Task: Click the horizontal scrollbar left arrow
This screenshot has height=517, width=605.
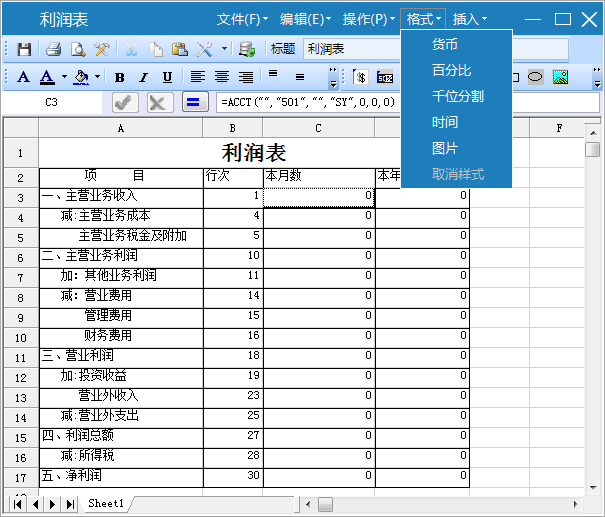Action: (x=308, y=504)
